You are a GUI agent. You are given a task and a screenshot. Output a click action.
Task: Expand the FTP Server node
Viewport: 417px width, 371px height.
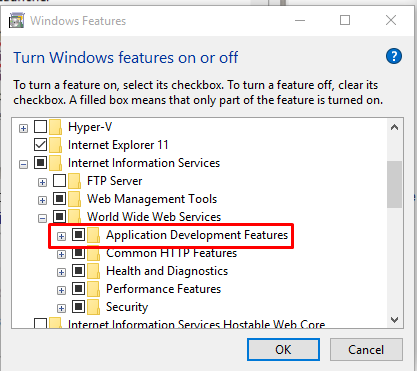click(x=42, y=182)
